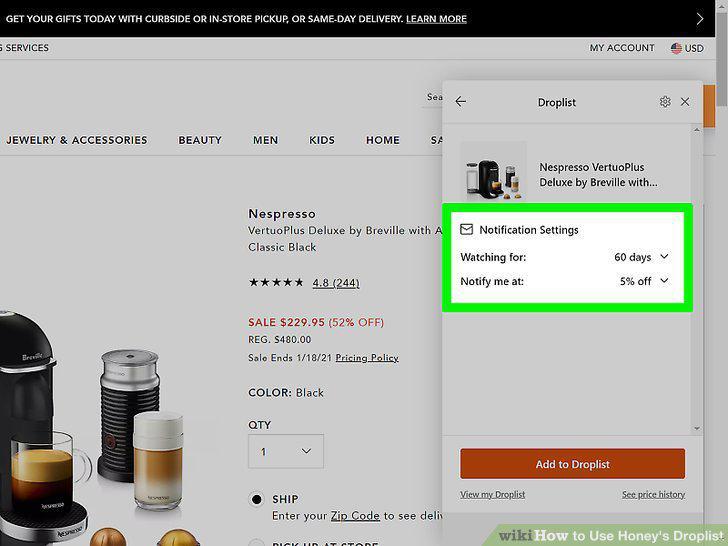Click the COLOR: Black label
This screenshot has width=728, height=546.
pos(286,393)
